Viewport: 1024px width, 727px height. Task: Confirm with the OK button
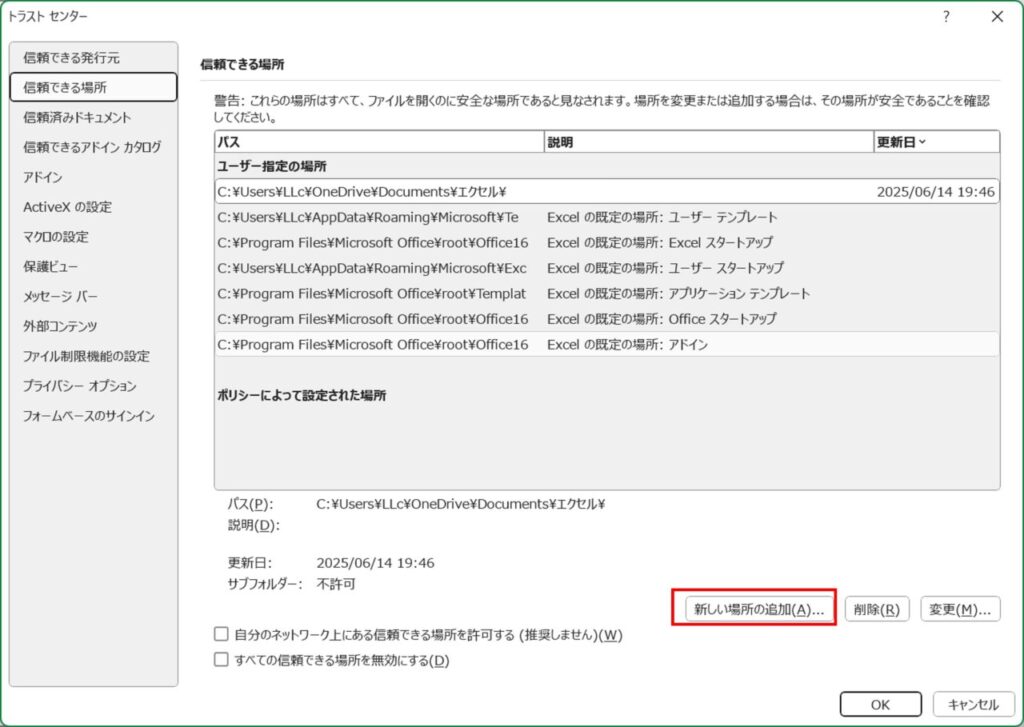tap(880, 704)
